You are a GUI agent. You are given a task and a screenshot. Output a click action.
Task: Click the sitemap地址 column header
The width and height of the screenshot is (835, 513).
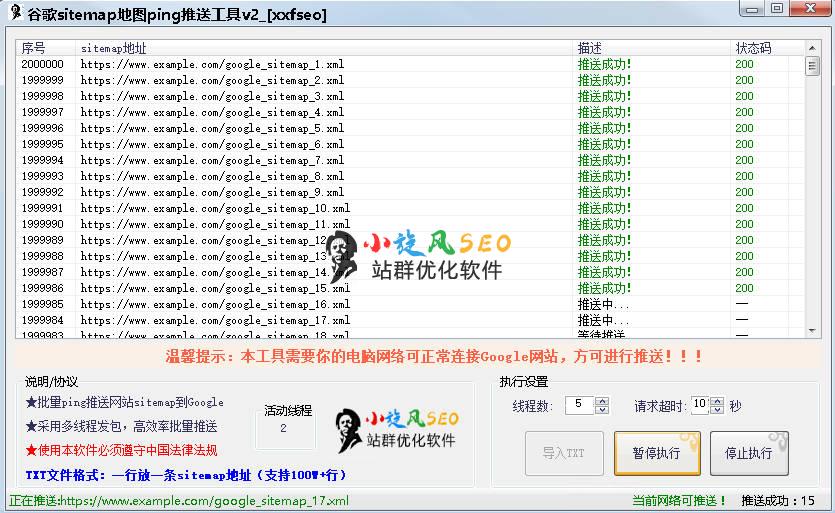(324, 48)
